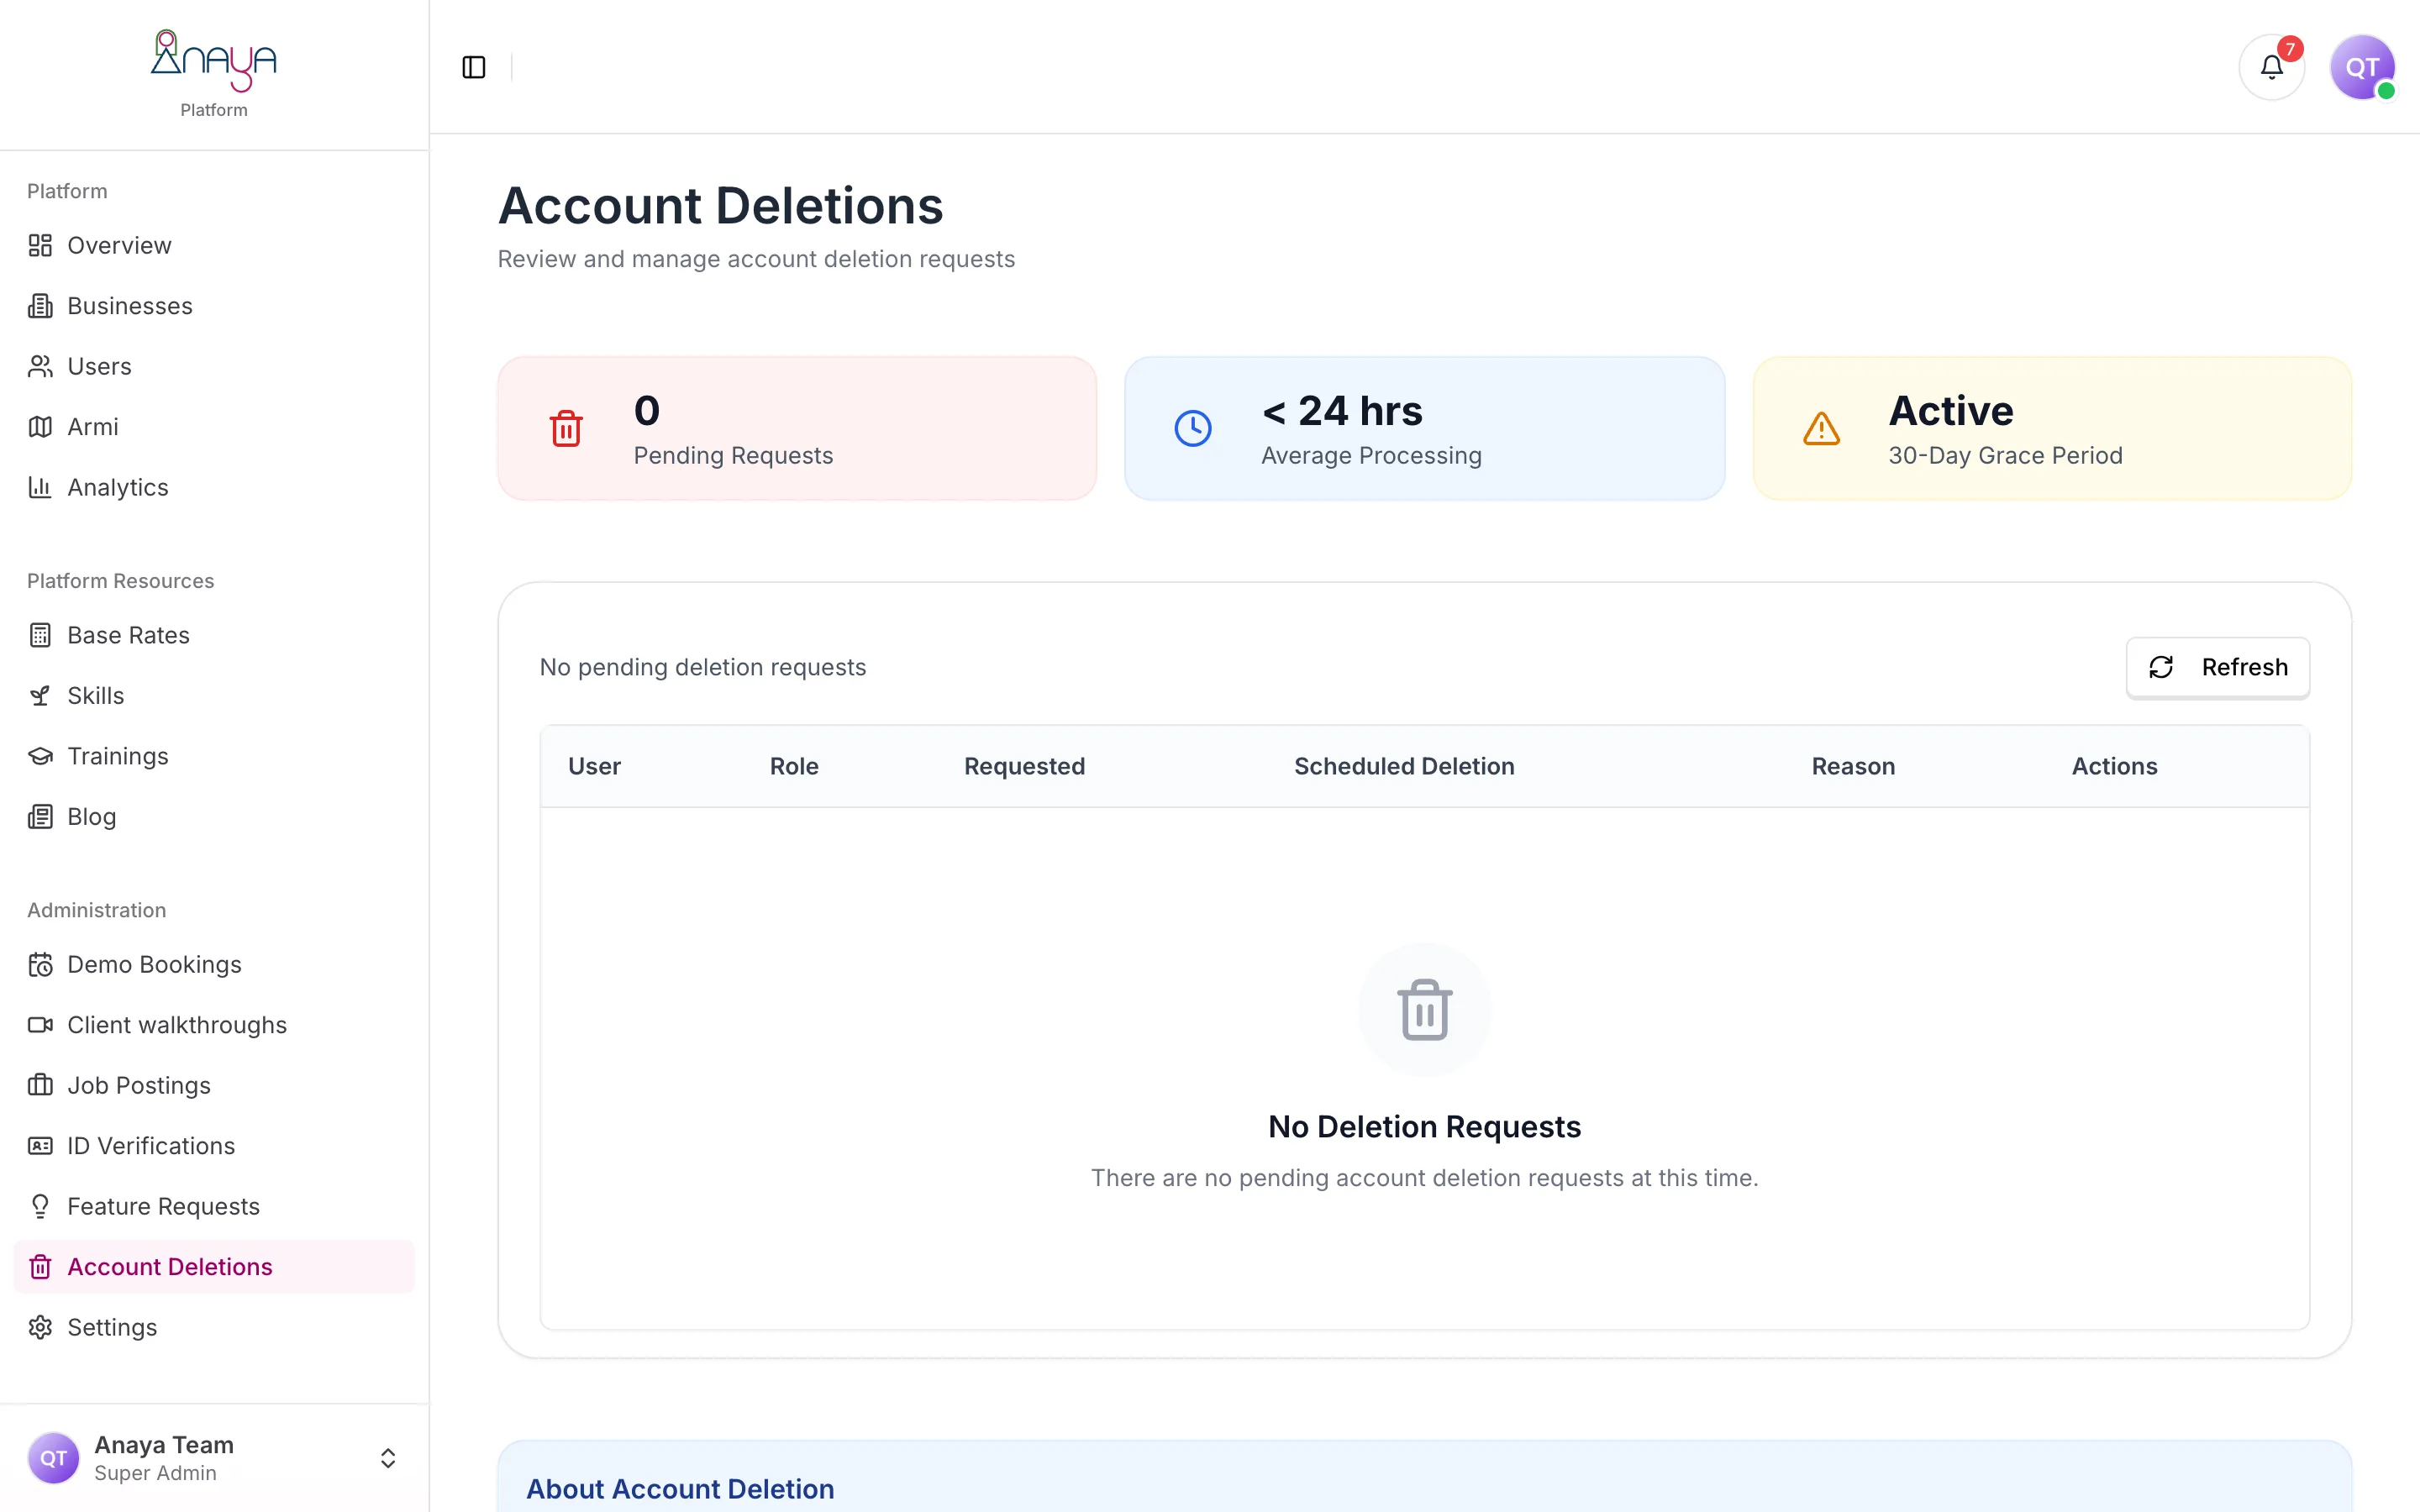Image resolution: width=2420 pixels, height=1512 pixels.
Task: Open the QT profile avatar menu
Action: [2362, 67]
